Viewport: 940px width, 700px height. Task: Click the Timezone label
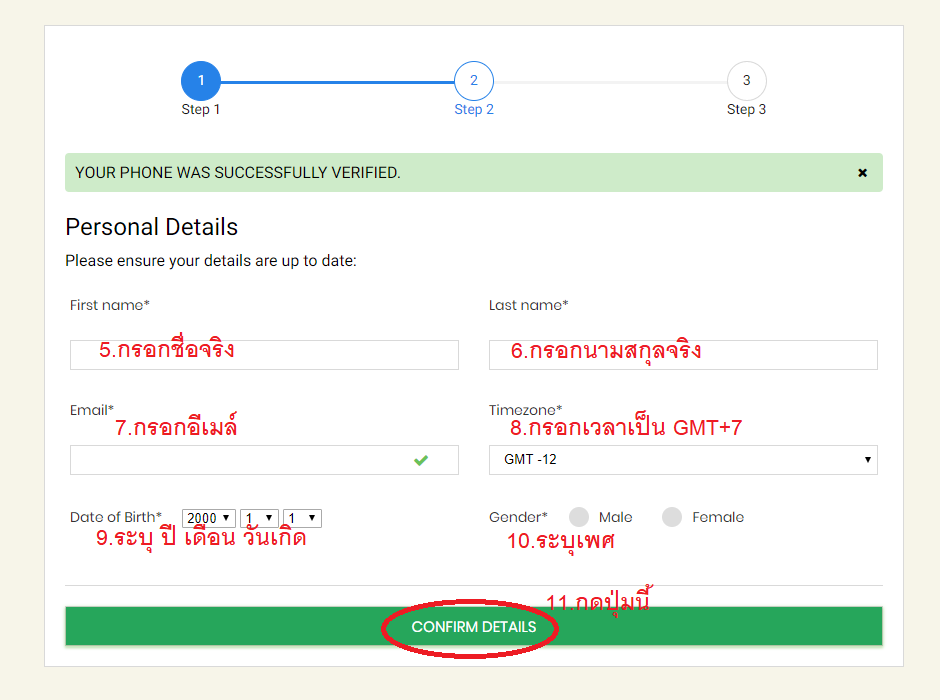525,410
